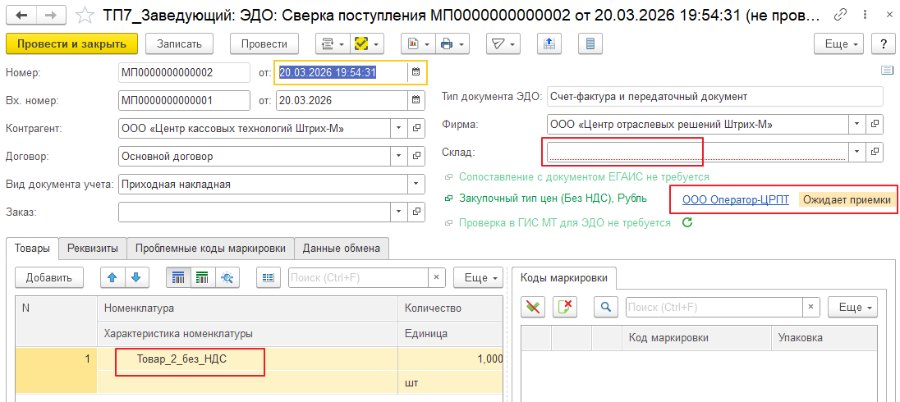This screenshot has width=900, height=402.
Task: Click the Добавить button
Action: tap(49, 277)
